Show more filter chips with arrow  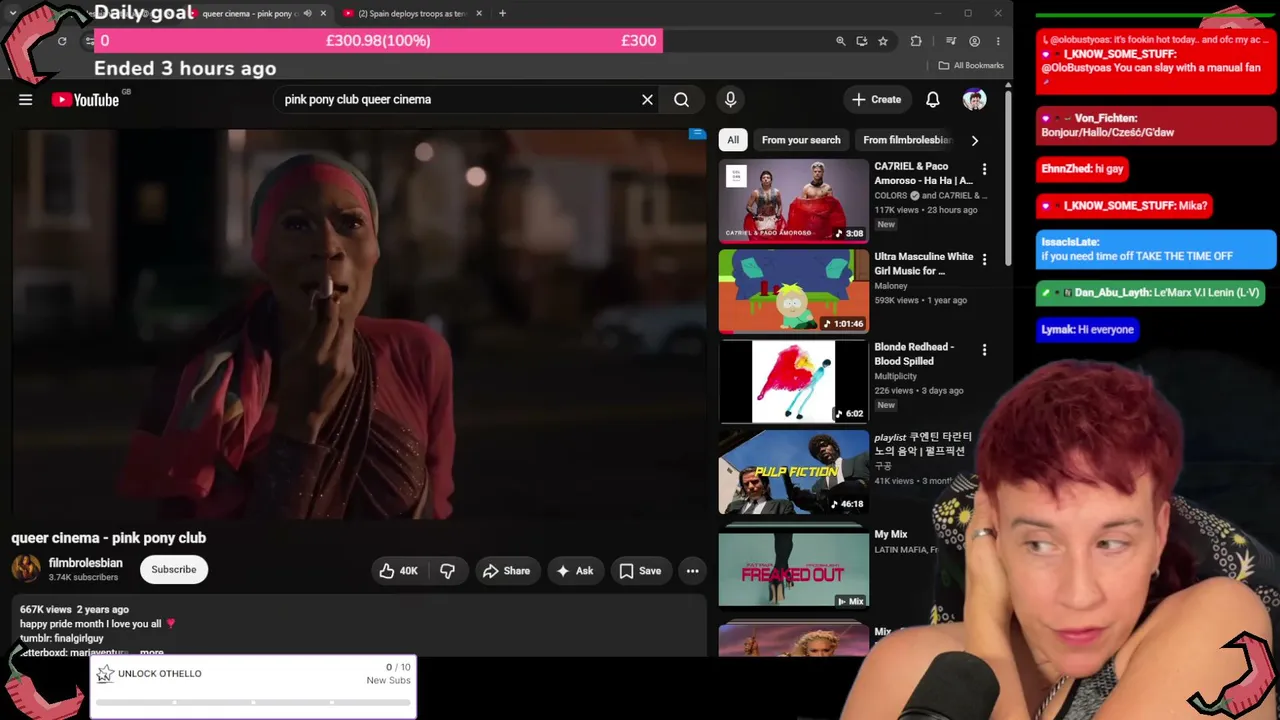pyautogui.click(x=975, y=140)
